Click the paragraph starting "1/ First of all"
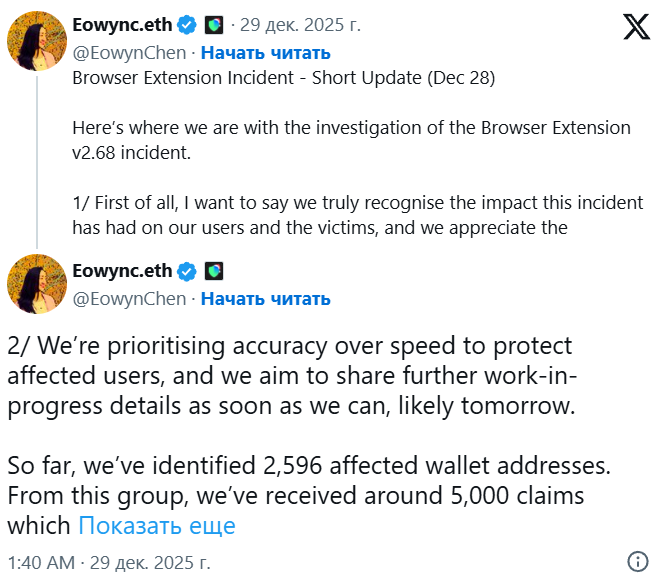 (357, 214)
